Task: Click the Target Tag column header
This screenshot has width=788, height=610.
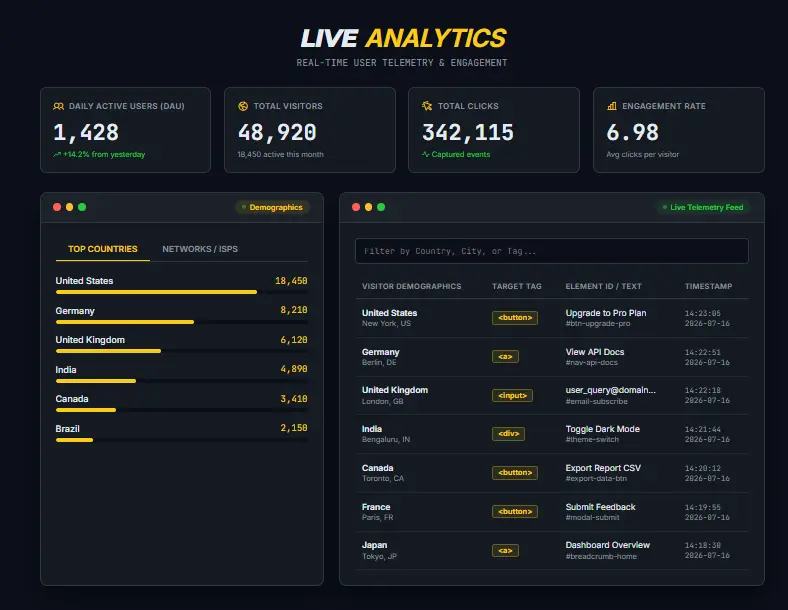Action: click(517, 286)
